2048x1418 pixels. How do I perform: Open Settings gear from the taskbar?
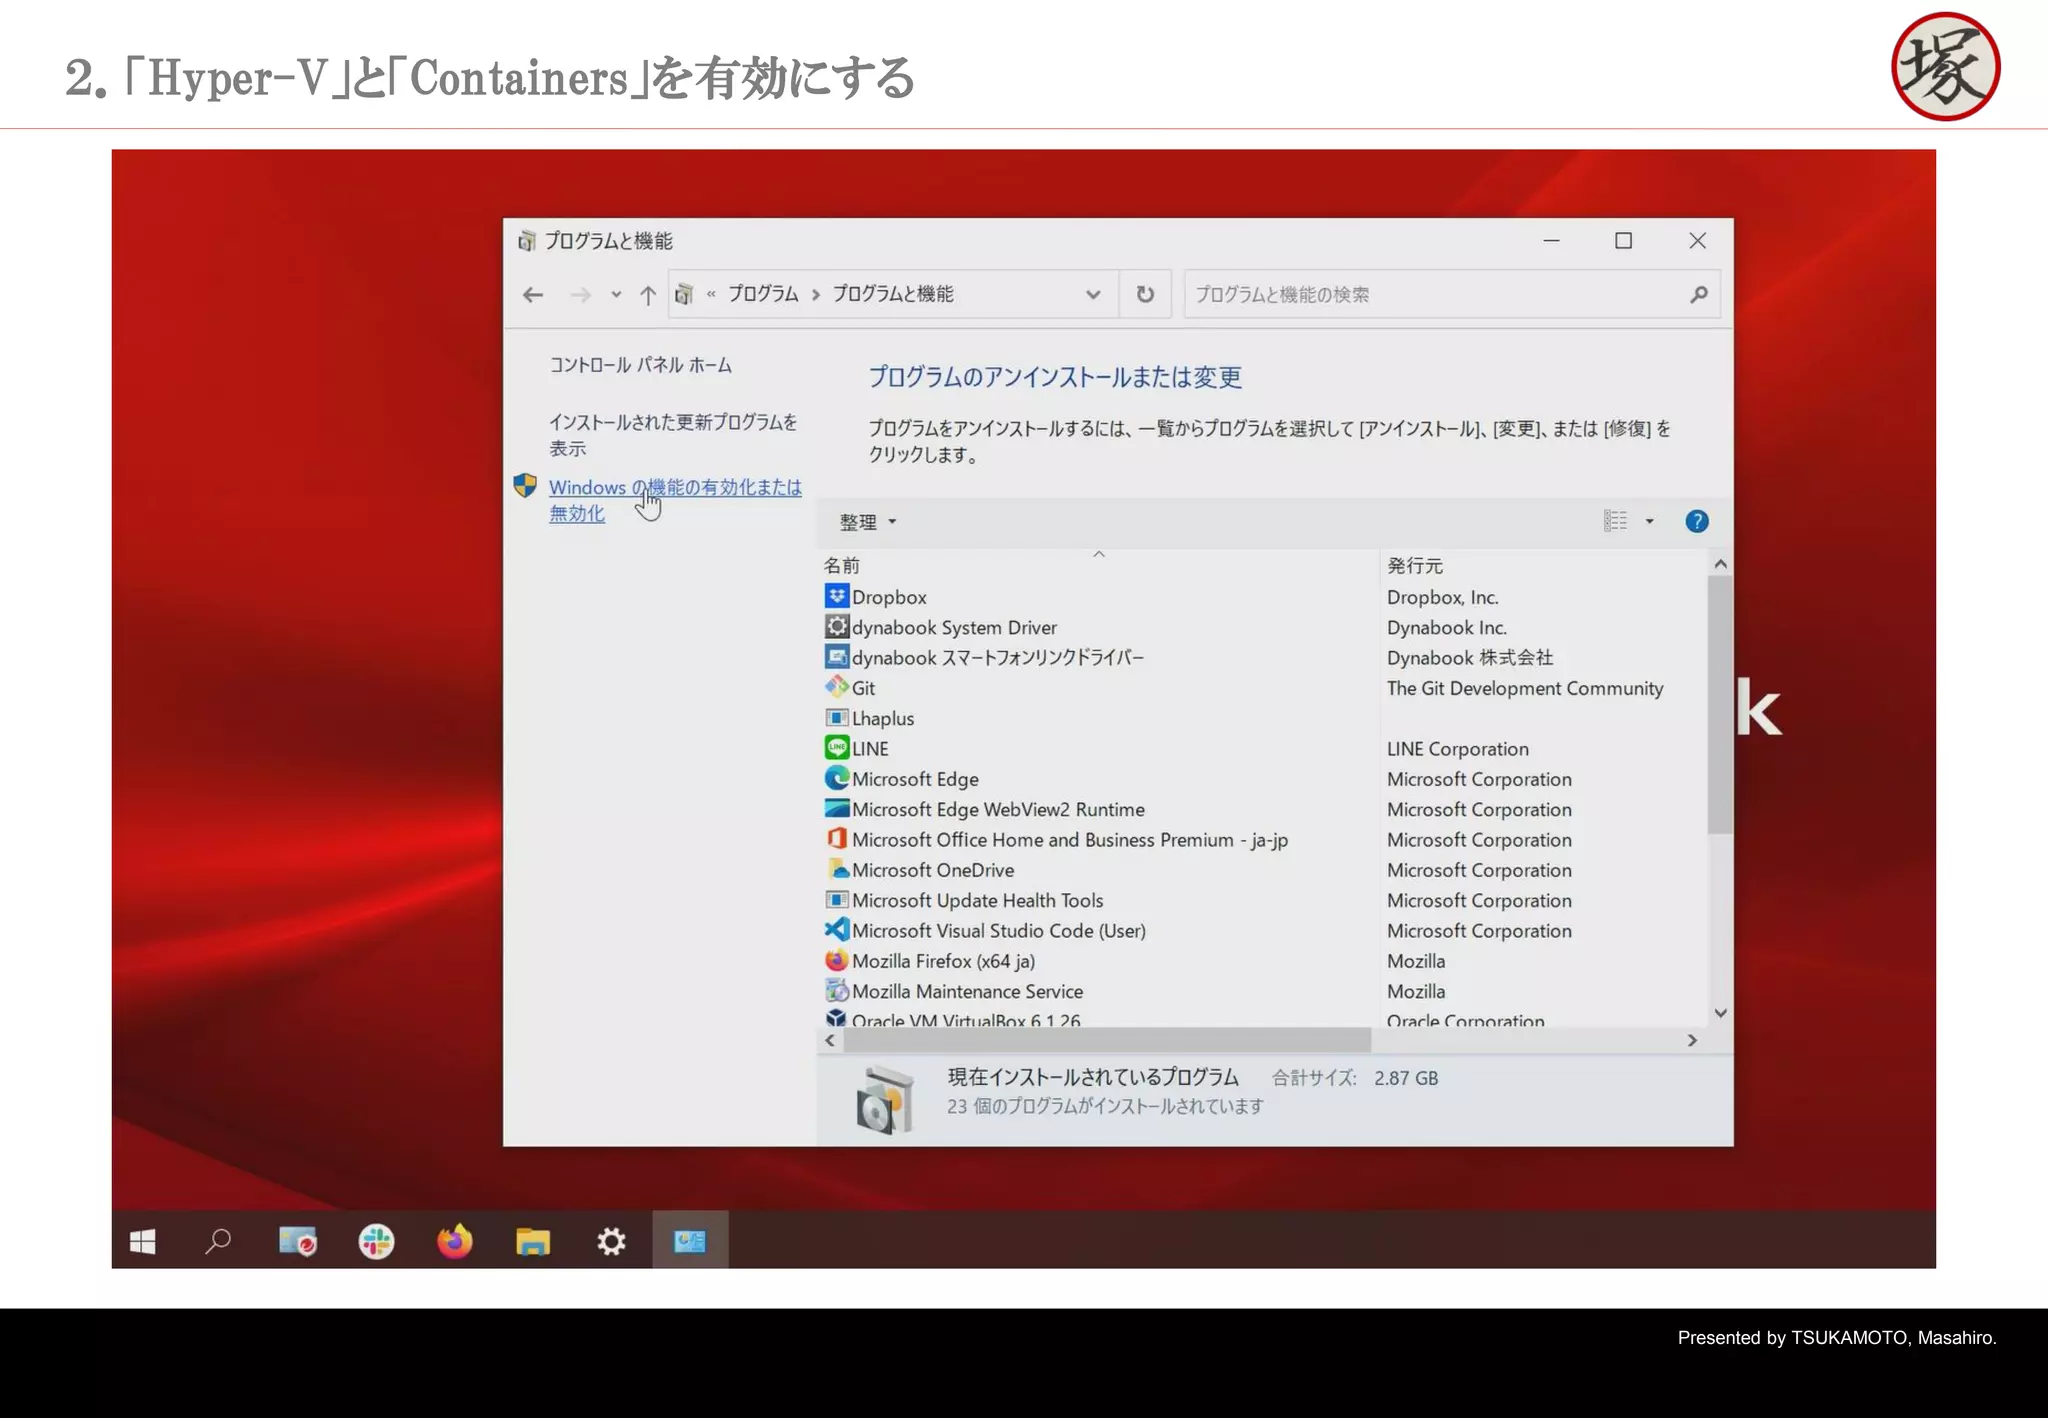coord(611,1241)
